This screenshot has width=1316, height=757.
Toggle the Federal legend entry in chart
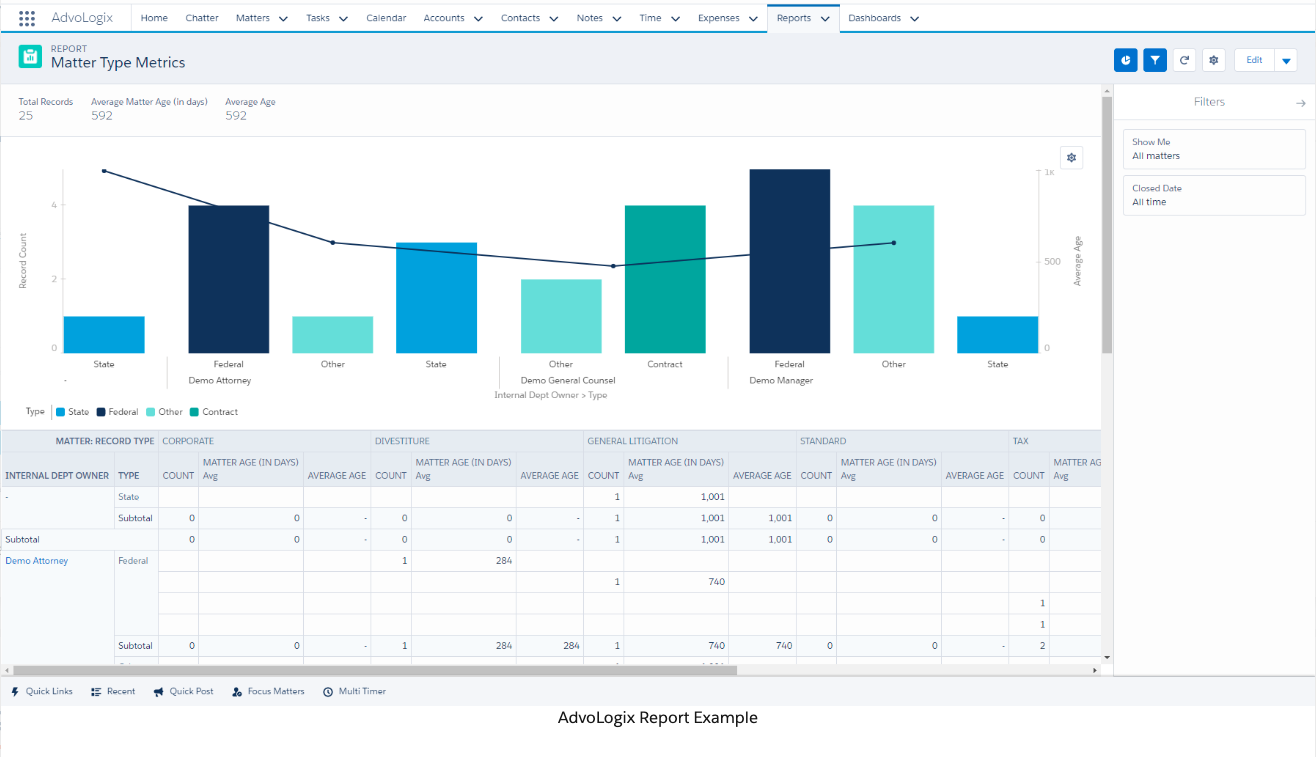point(118,412)
